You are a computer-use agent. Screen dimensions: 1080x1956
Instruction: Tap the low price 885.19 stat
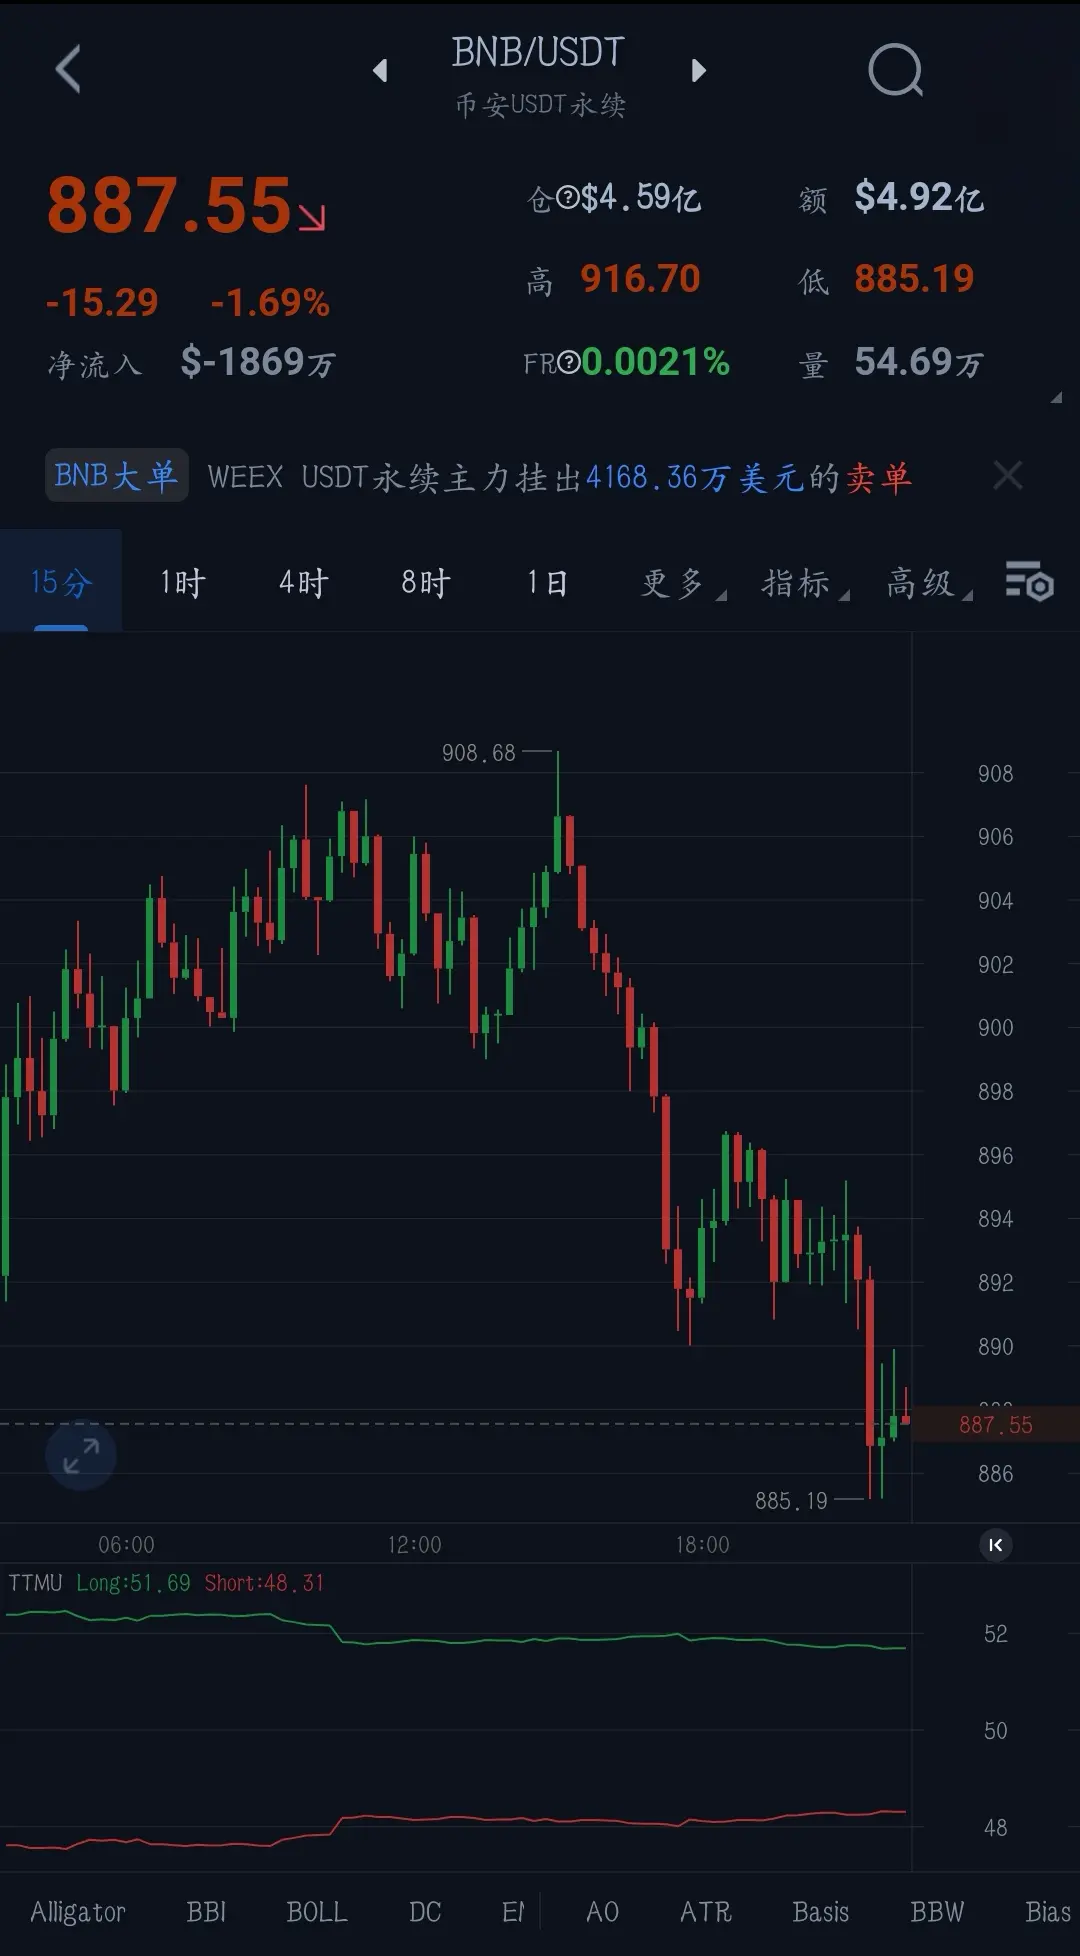(x=914, y=279)
